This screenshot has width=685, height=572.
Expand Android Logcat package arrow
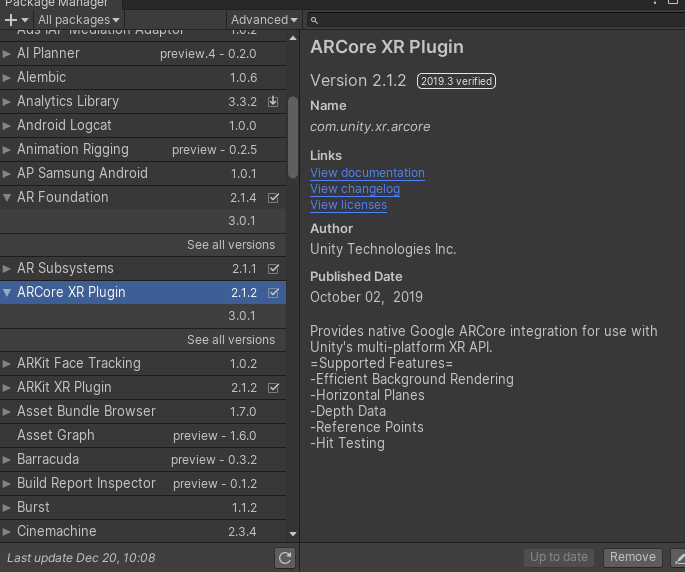pos(7,126)
